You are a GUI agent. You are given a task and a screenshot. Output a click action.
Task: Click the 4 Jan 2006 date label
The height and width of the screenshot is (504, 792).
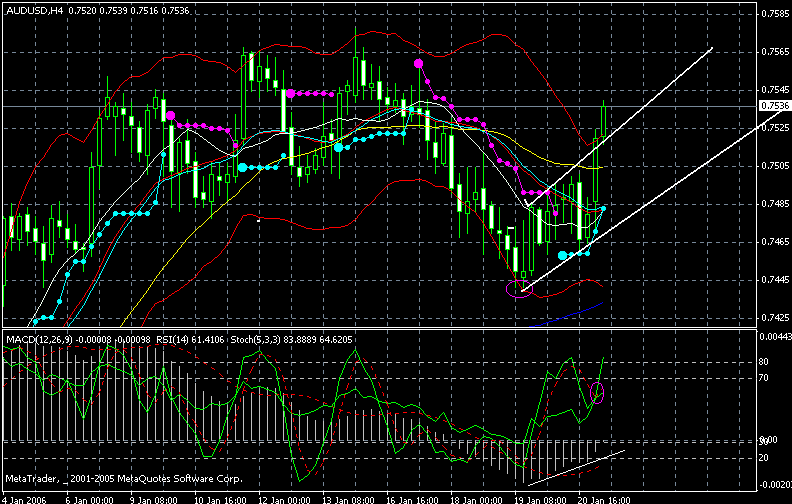[x=25, y=500]
